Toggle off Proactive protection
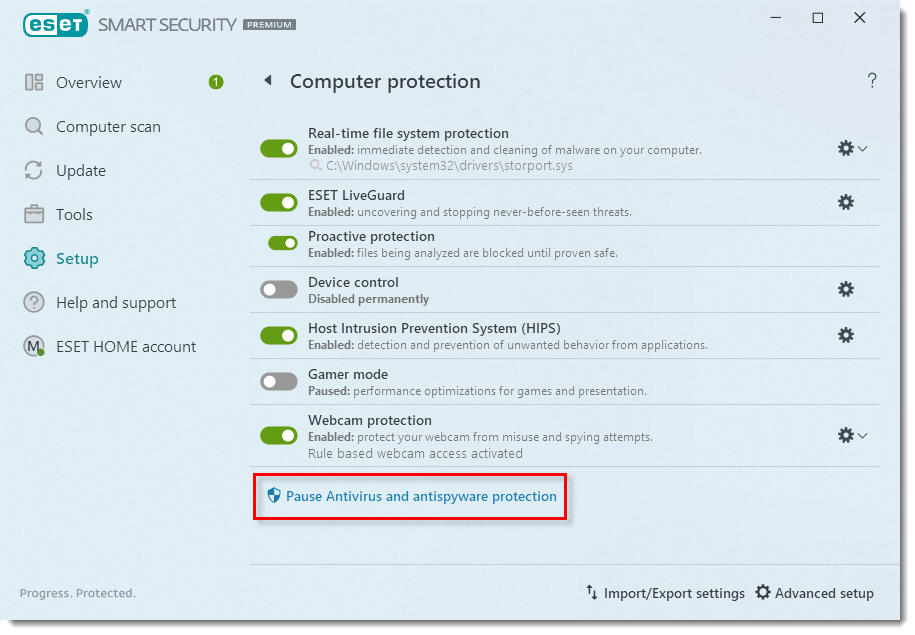 pyautogui.click(x=283, y=243)
